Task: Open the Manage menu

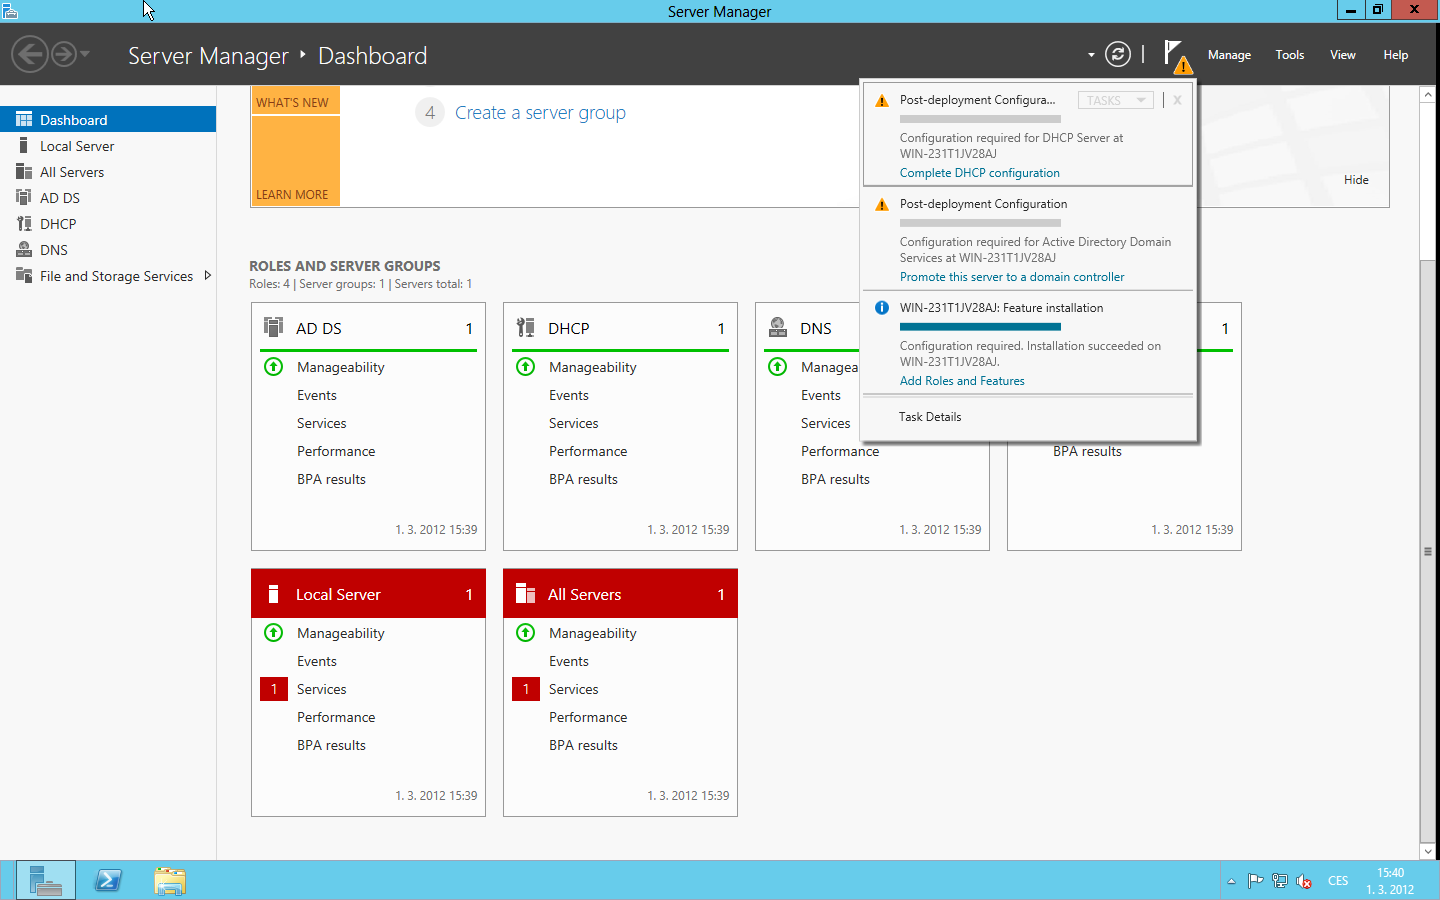Action: [x=1229, y=55]
